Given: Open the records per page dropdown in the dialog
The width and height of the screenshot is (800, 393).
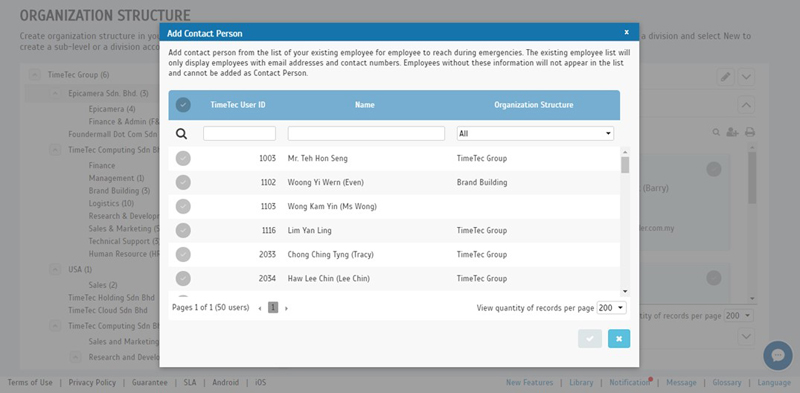Looking at the screenshot, I should pyautogui.click(x=611, y=308).
